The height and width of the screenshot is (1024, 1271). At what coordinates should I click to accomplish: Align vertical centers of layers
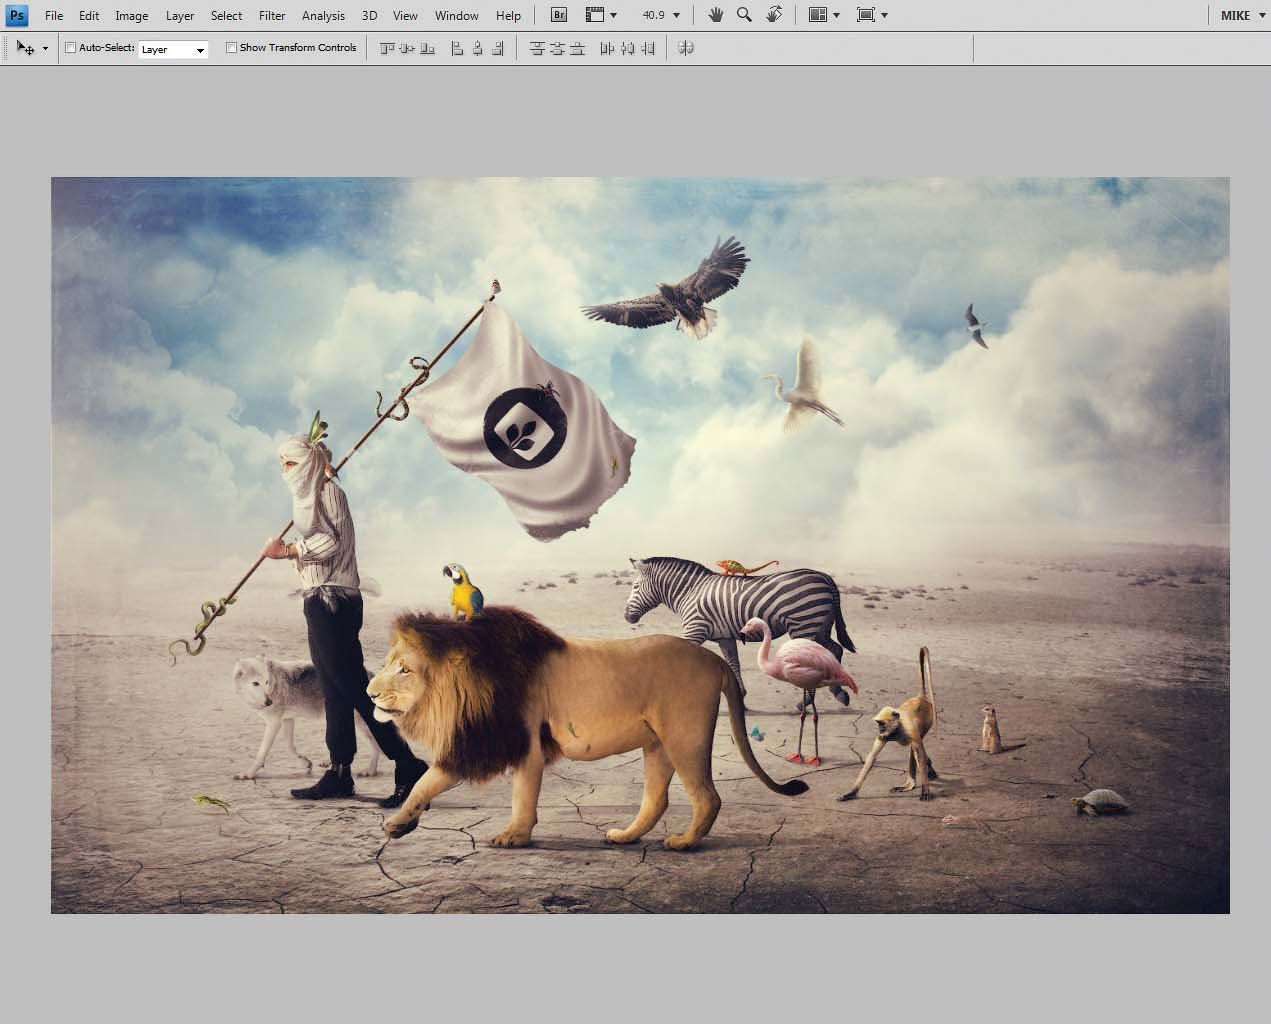click(406, 48)
